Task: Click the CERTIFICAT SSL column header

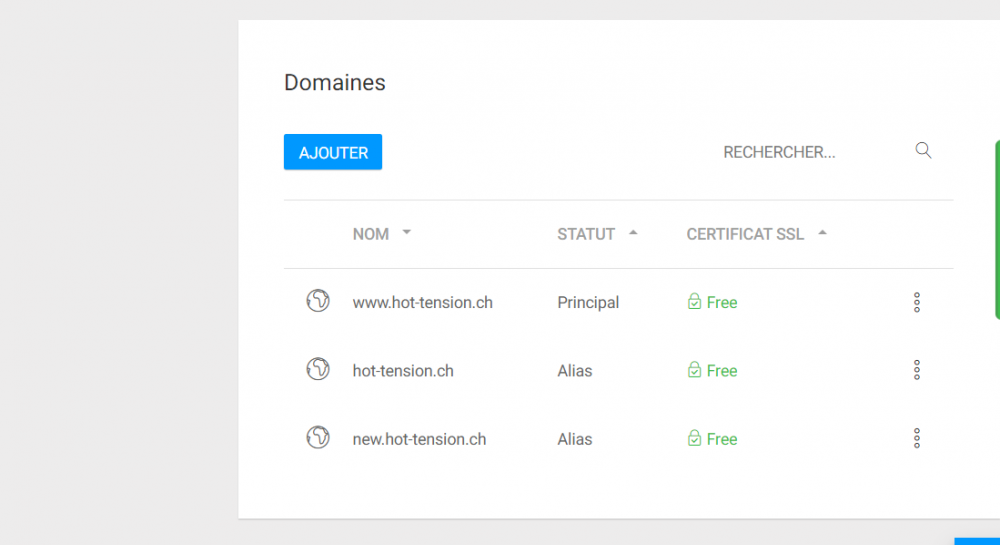Action: [745, 234]
